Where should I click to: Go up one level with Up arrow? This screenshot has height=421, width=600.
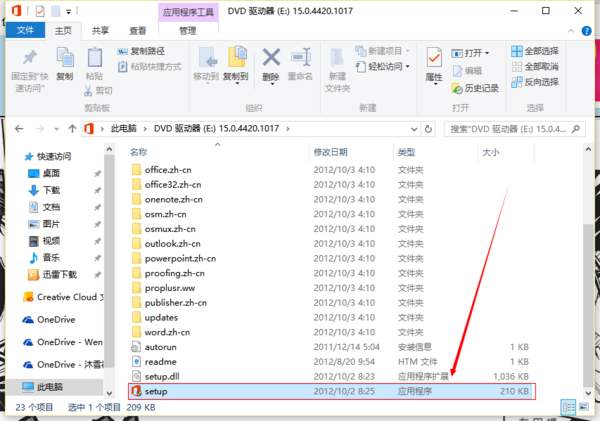pos(72,129)
